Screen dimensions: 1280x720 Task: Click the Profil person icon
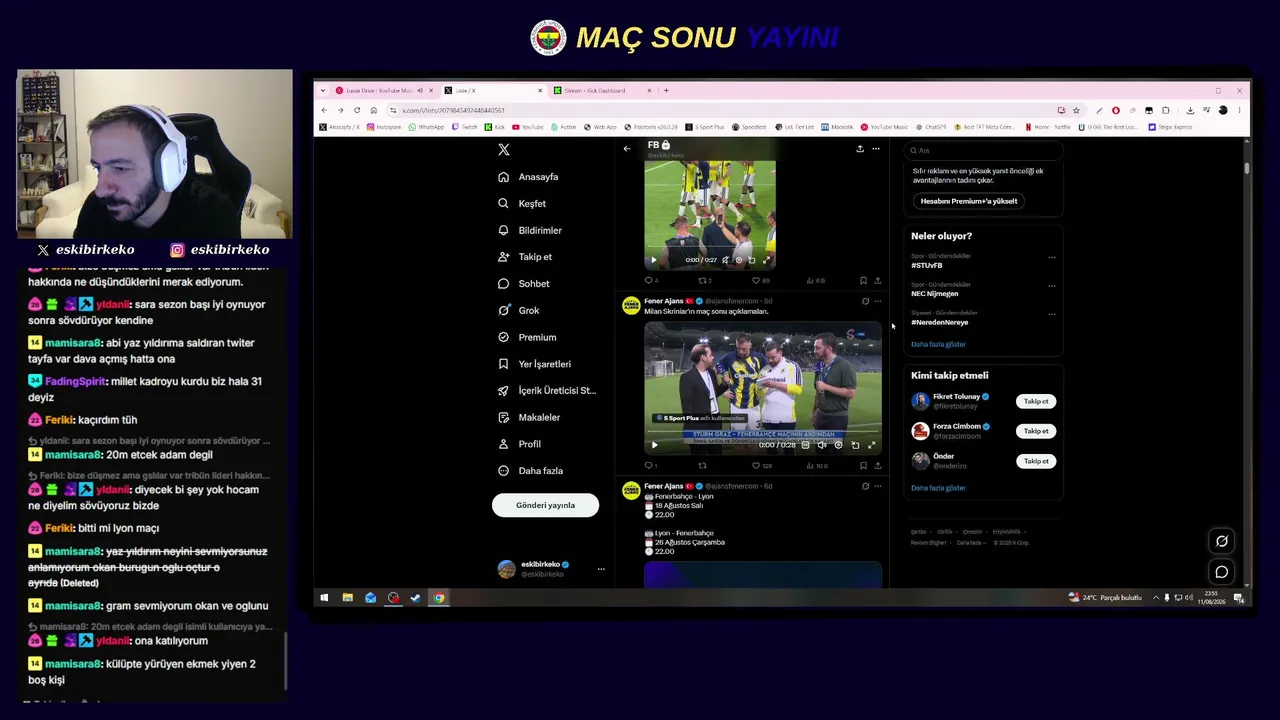[504, 444]
